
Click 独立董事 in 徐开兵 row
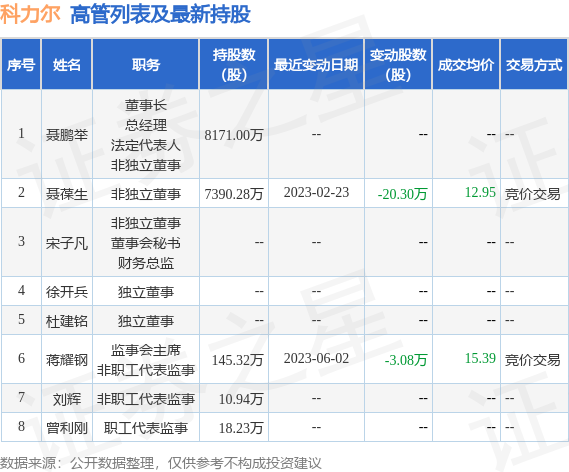(x=146, y=292)
